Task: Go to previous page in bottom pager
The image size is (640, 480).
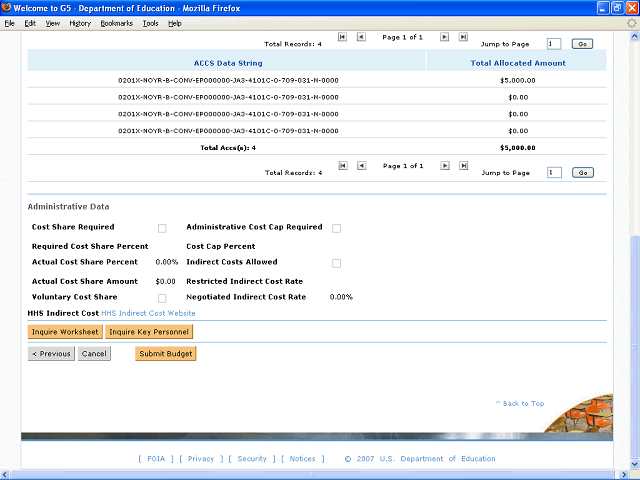Action: [x=361, y=166]
